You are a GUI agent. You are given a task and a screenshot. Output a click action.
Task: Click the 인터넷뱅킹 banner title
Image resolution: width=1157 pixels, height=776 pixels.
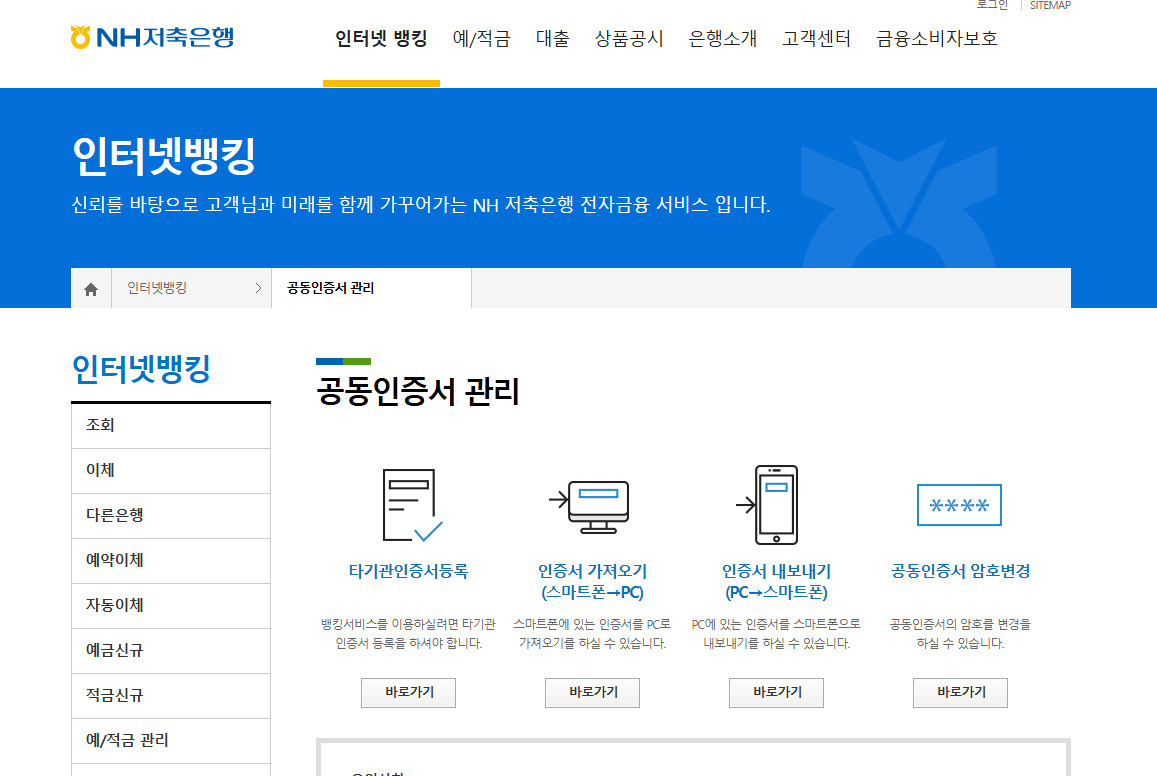[x=164, y=156]
